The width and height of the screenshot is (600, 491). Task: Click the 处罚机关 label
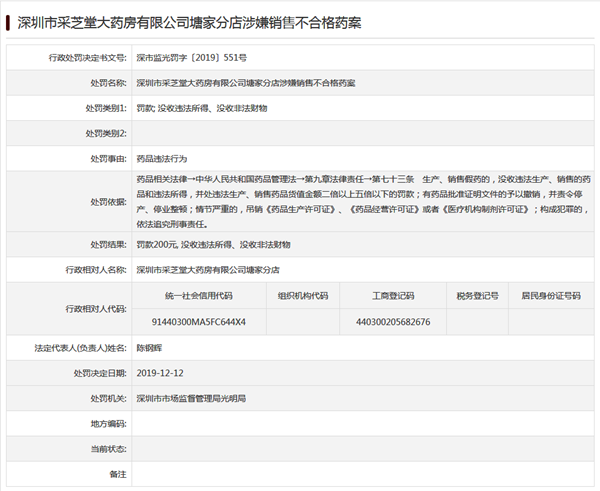point(109,398)
